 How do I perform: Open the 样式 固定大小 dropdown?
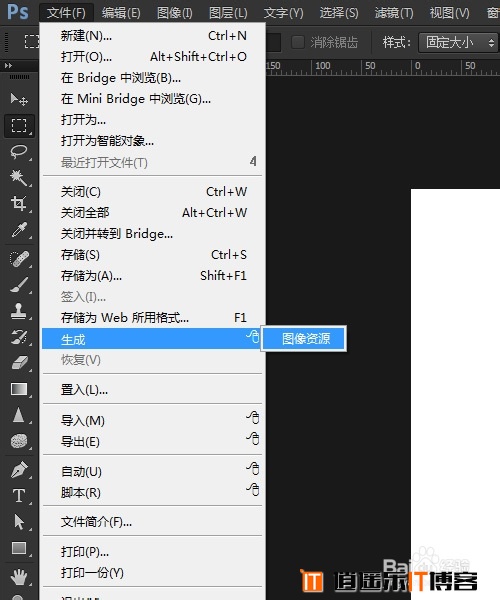coord(459,42)
